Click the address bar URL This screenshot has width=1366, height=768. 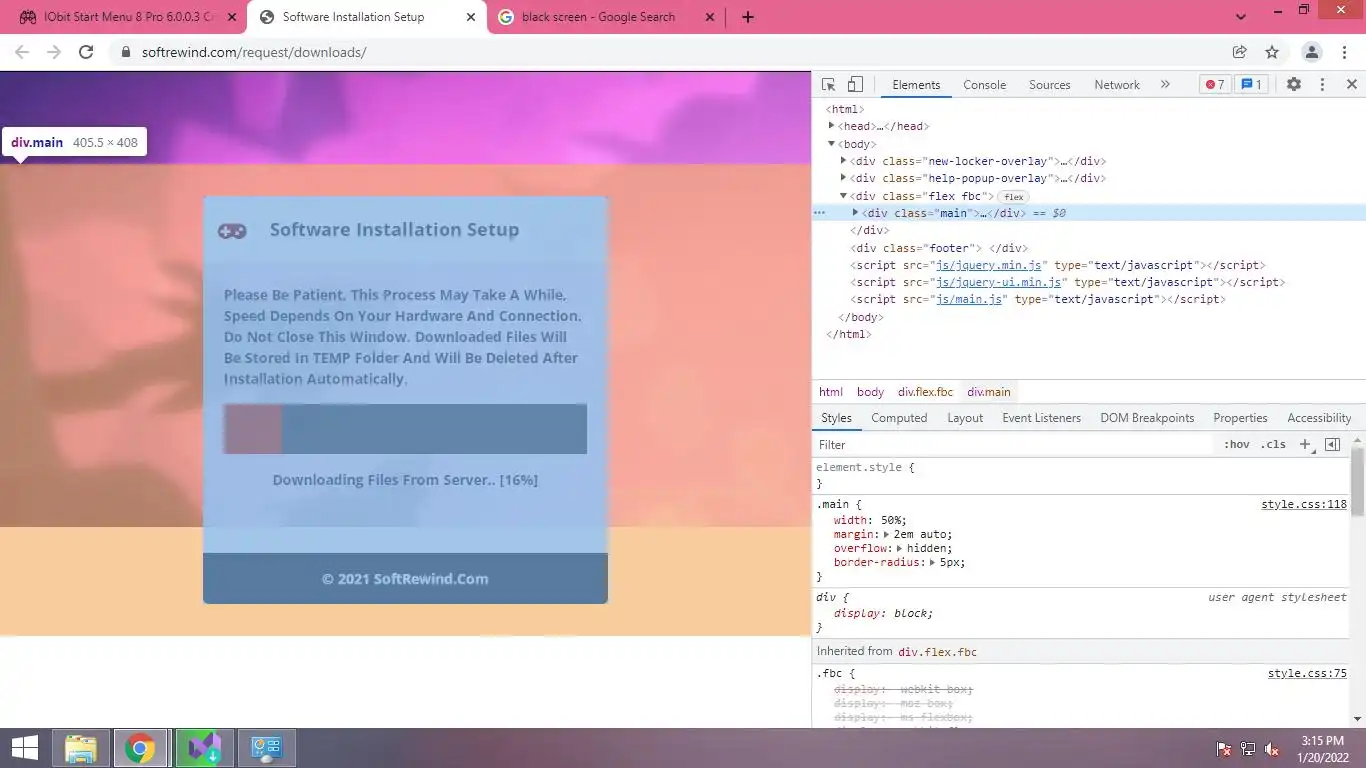[255, 52]
